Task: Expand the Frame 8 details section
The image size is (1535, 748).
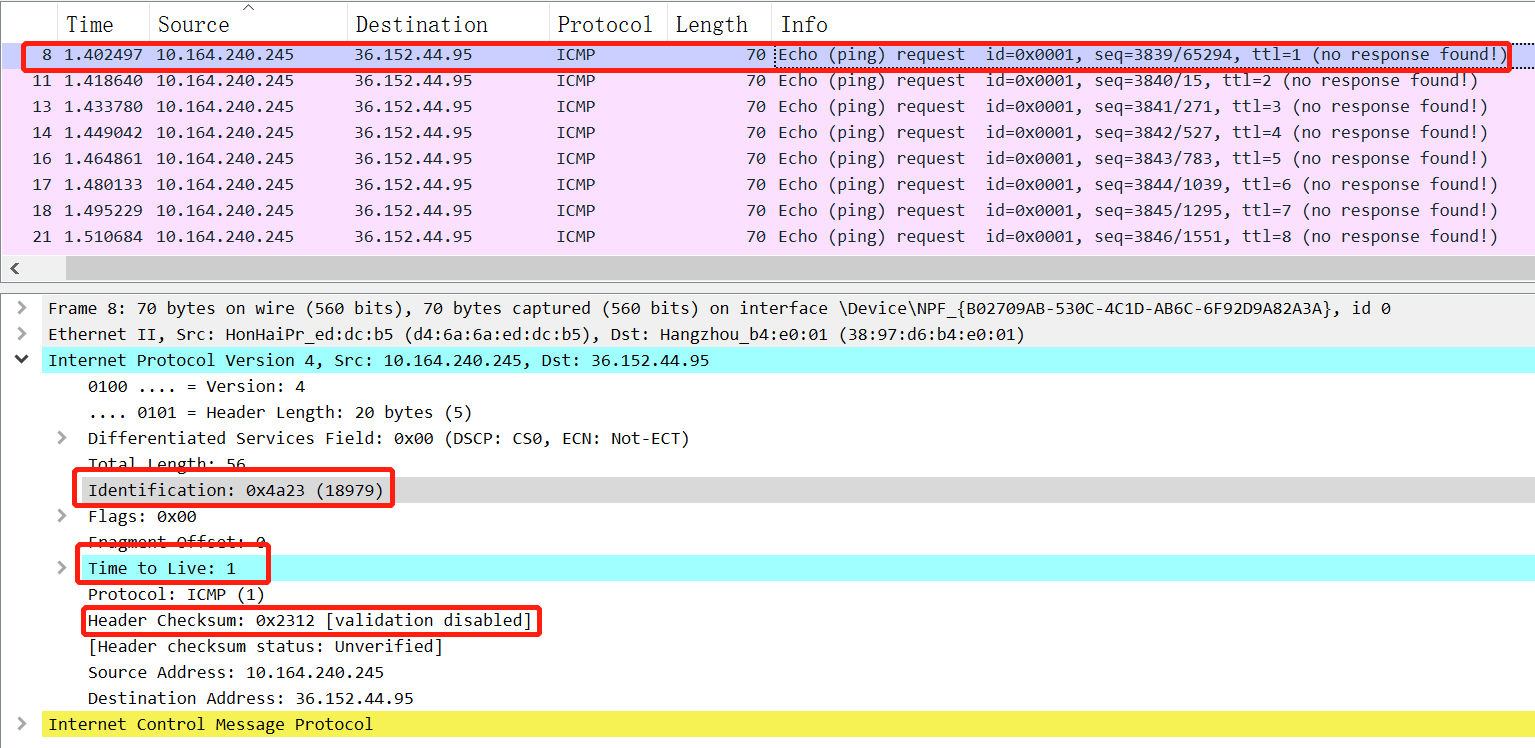Action: (21, 308)
